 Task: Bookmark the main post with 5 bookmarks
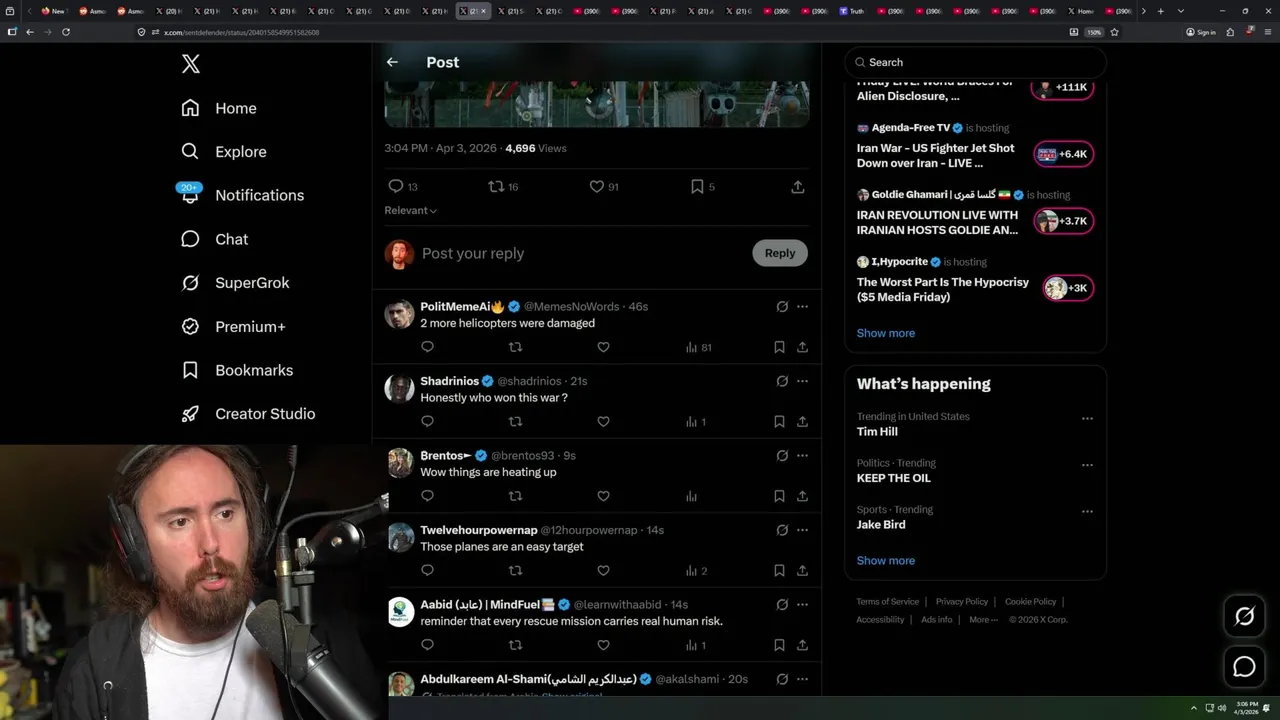point(697,187)
